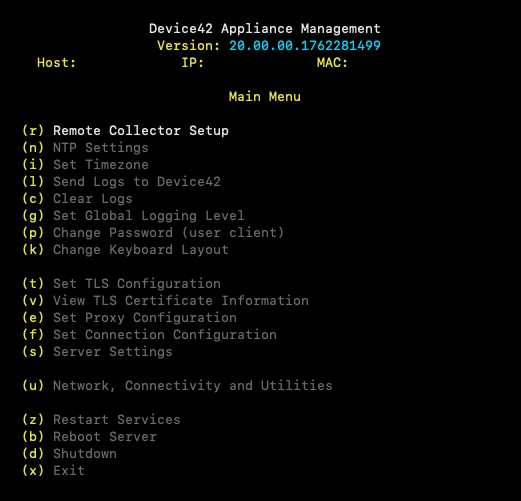Viewport: 521px width, 501px height.
Task: Select View TLS Certificate Information
Action: [181, 301]
